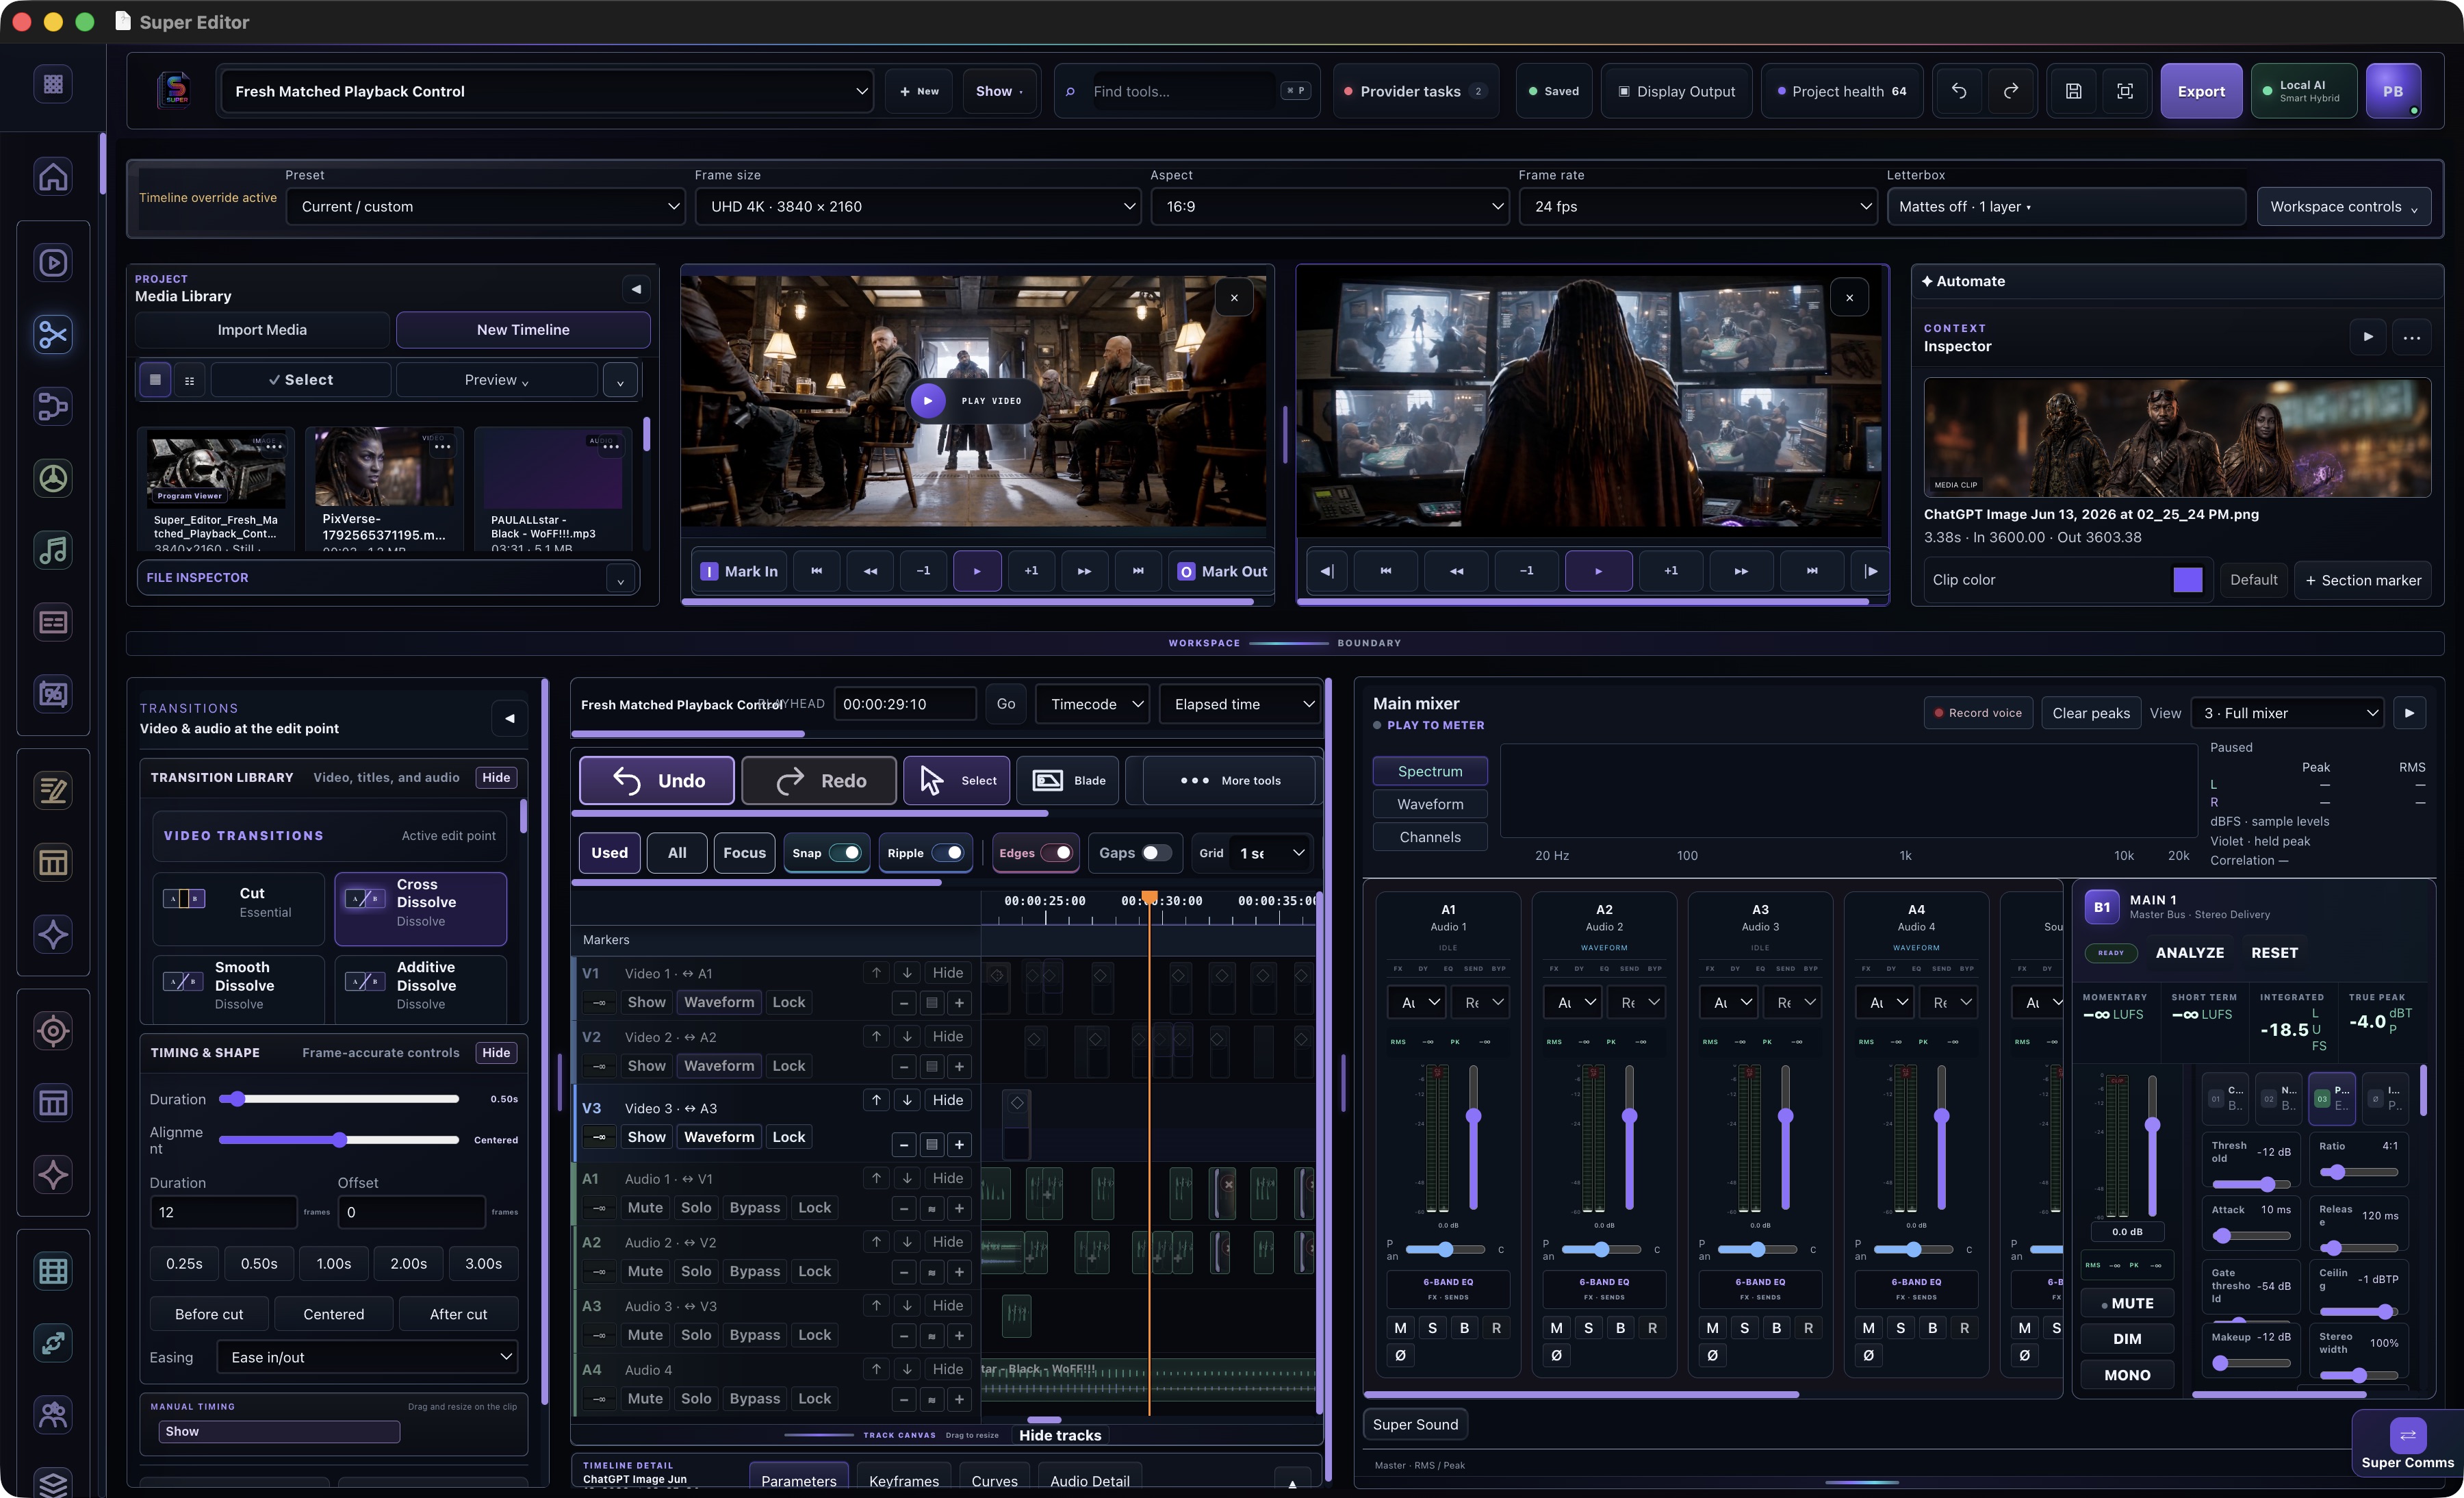Switch to the Spectrum tab
Image resolution: width=2464 pixels, height=1498 pixels.
pyautogui.click(x=1429, y=771)
